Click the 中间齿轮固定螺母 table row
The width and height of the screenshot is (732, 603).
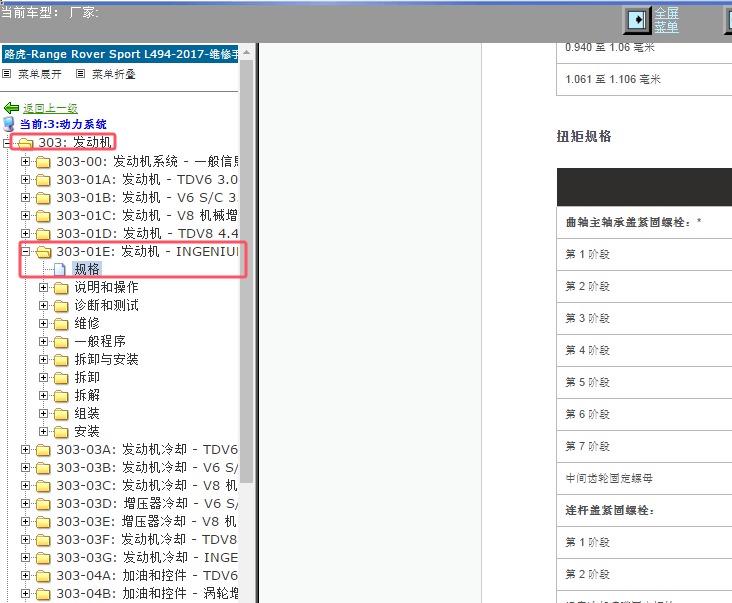tap(644, 478)
